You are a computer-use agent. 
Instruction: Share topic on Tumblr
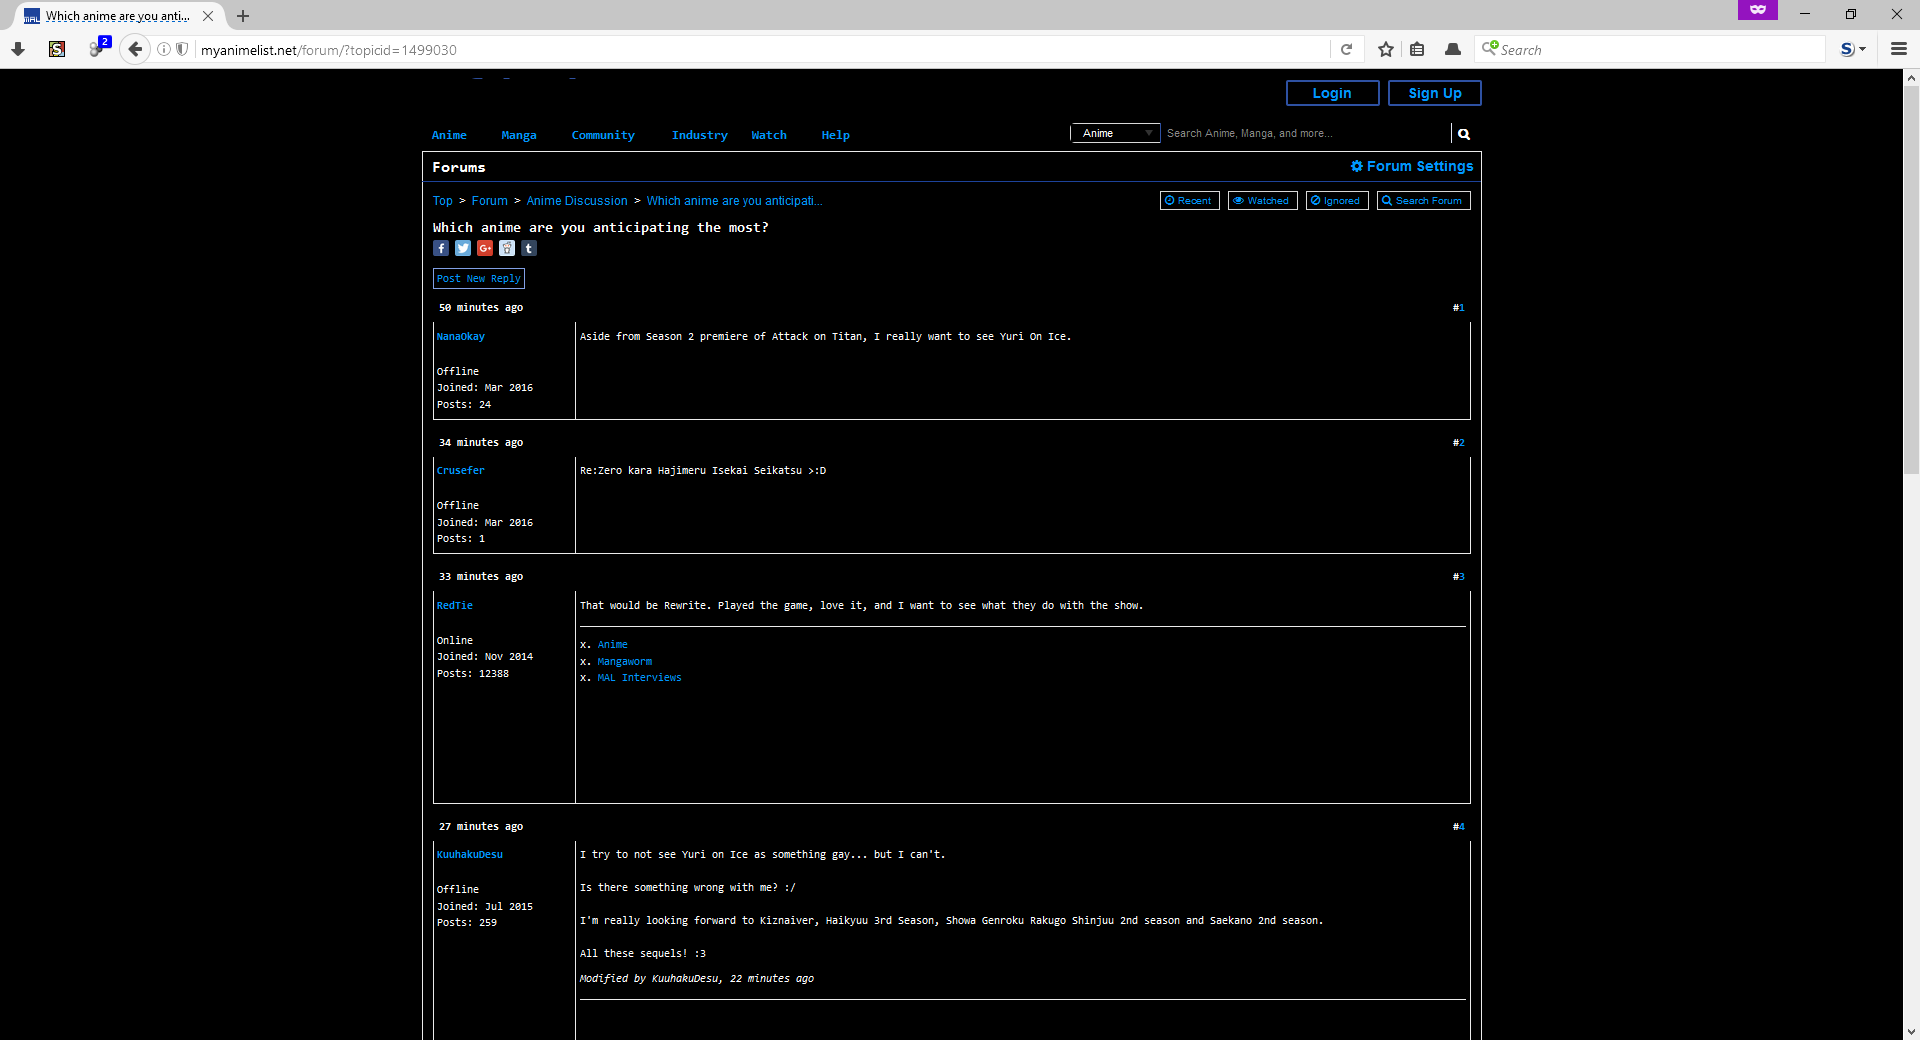529,248
